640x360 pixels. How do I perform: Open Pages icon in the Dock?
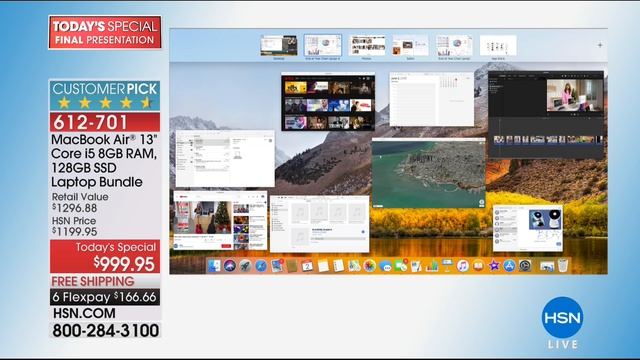pyautogui.click(x=416, y=266)
